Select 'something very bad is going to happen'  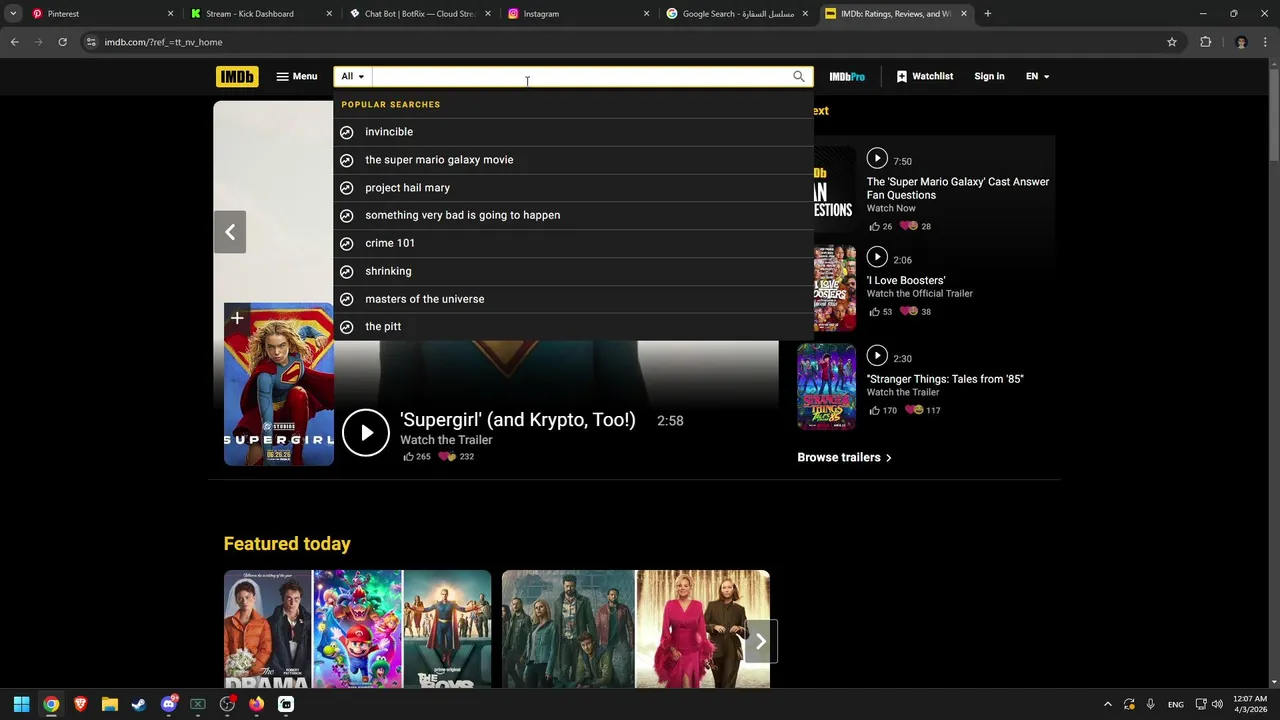point(573,215)
